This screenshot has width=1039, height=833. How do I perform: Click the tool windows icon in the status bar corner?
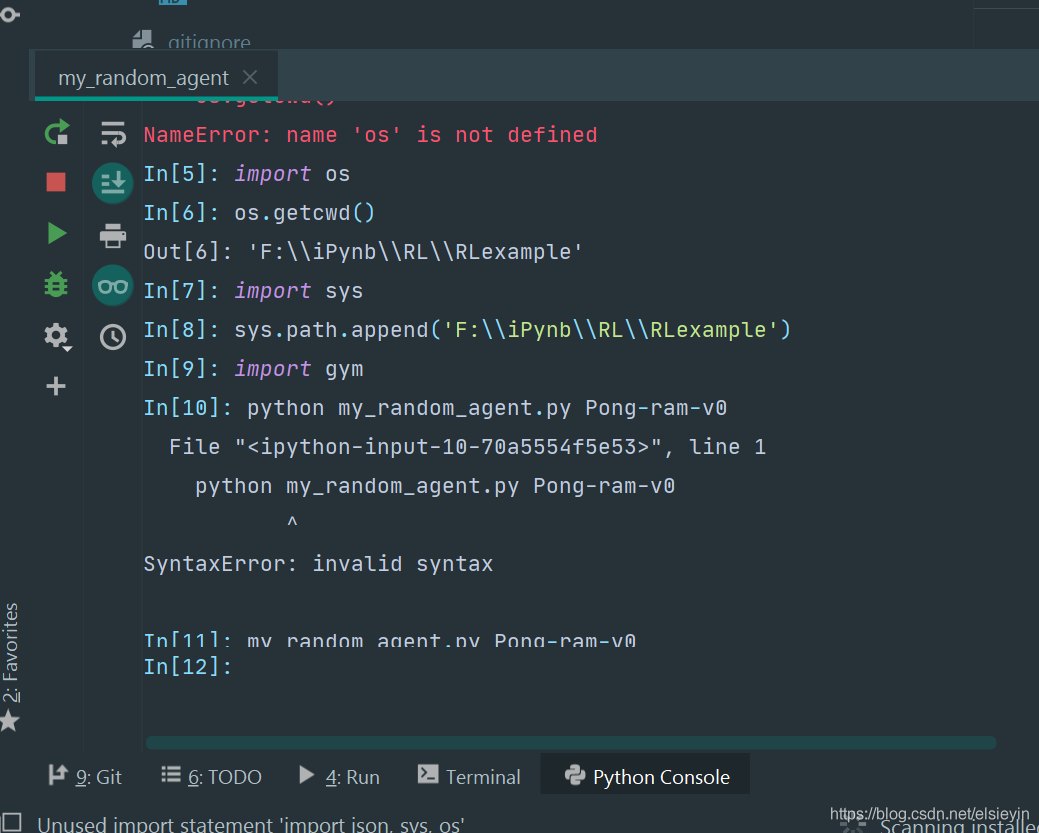point(11,823)
